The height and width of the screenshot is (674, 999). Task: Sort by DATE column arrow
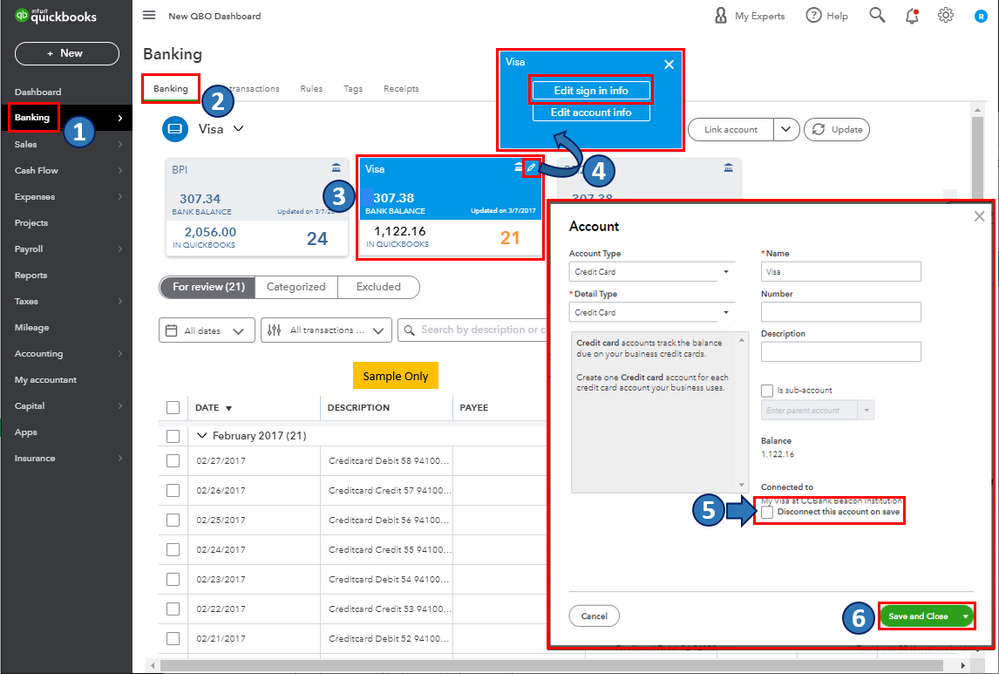click(x=229, y=408)
